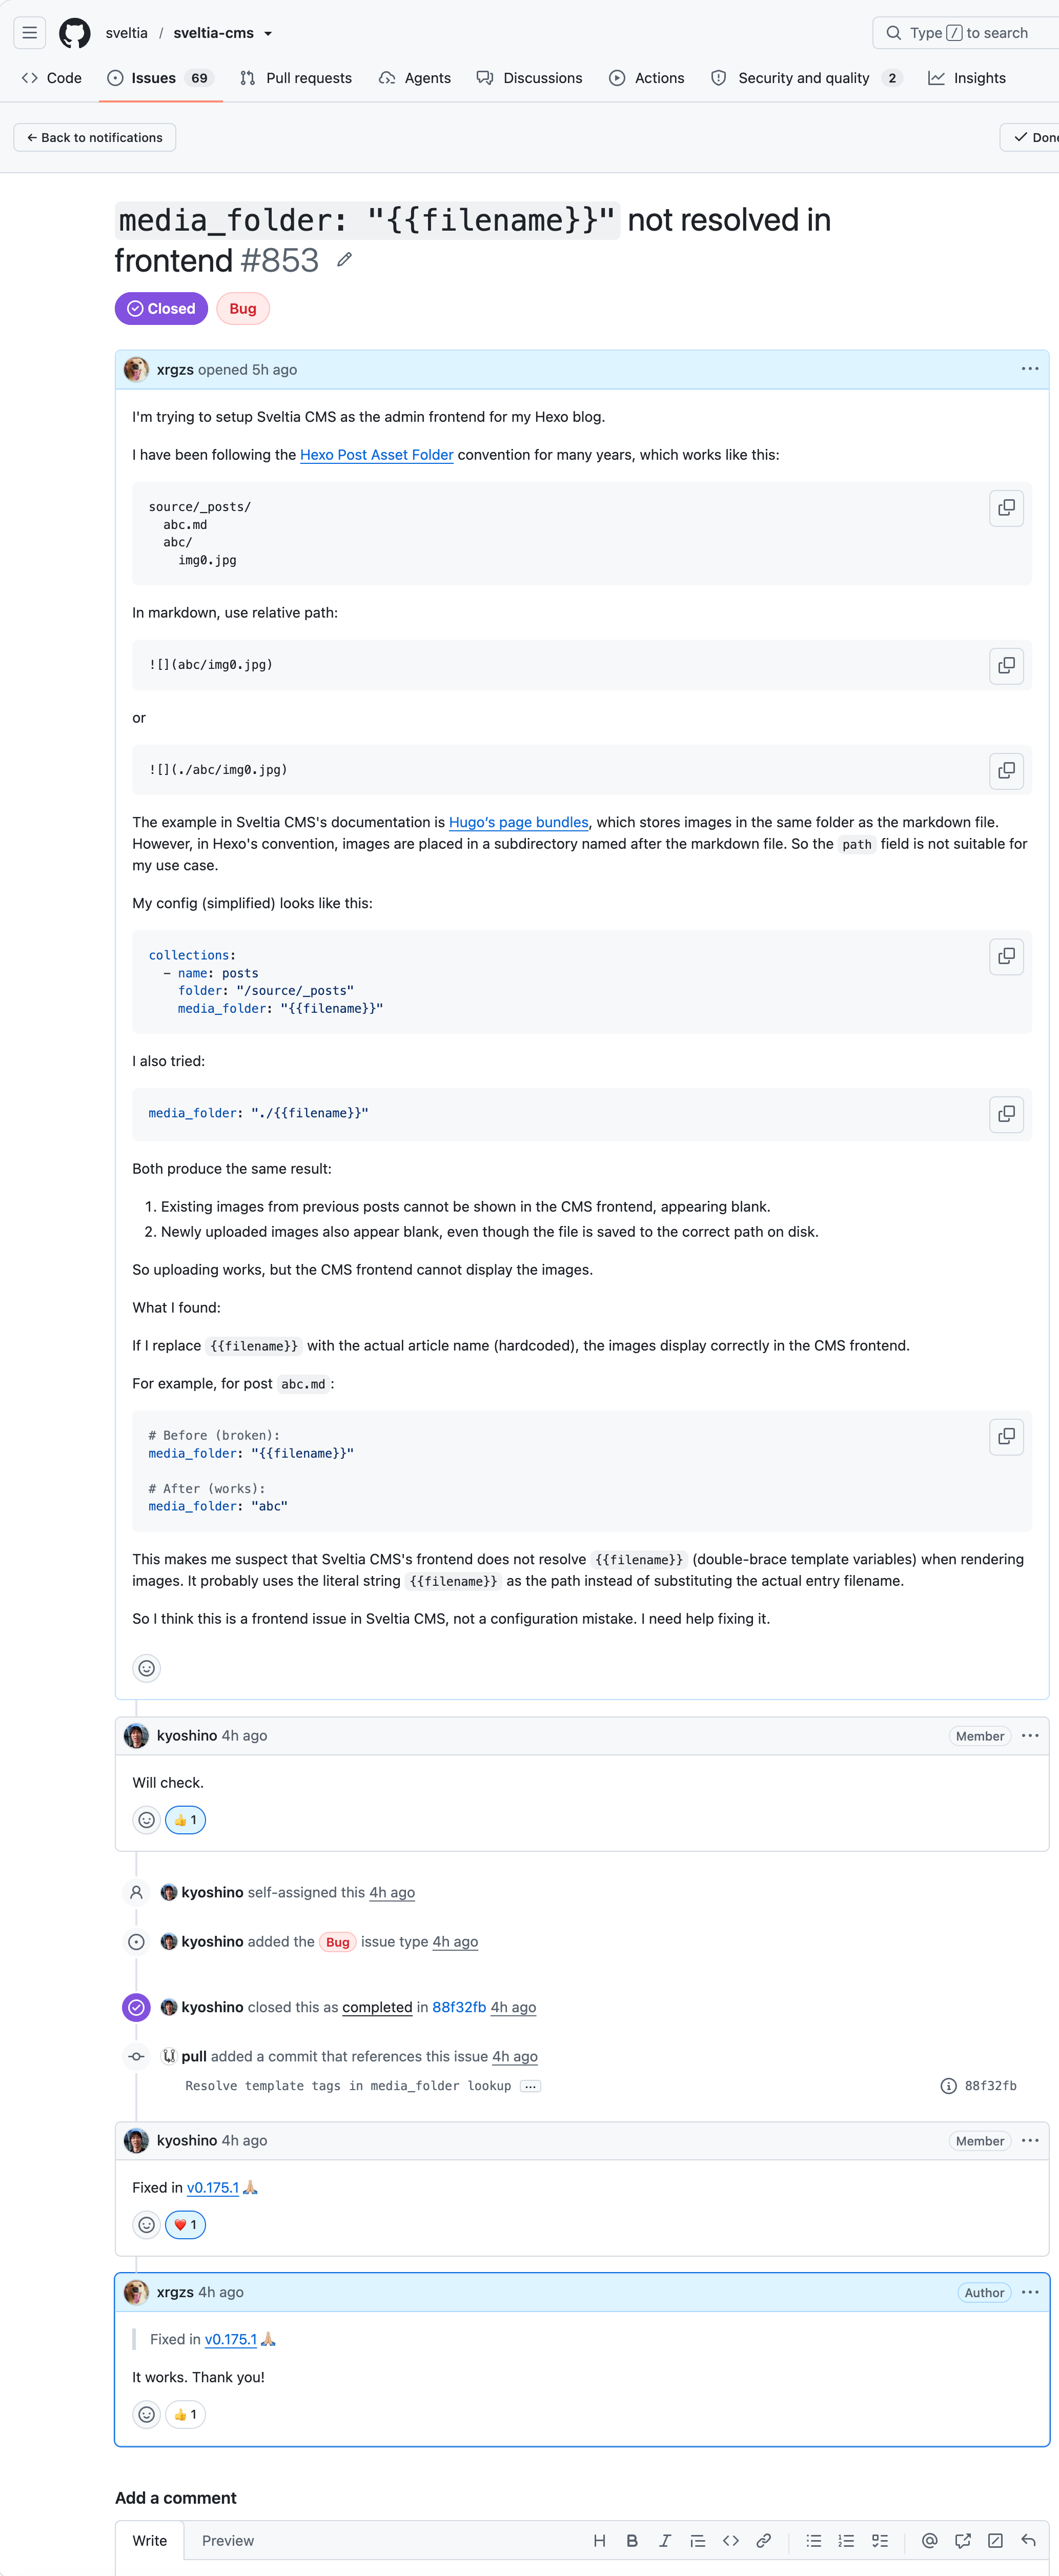The width and height of the screenshot is (1059, 2576).
Task: Add emoji reaction to xrgzs's original post
Action: pyautogui.click(x=147, y=1668)
